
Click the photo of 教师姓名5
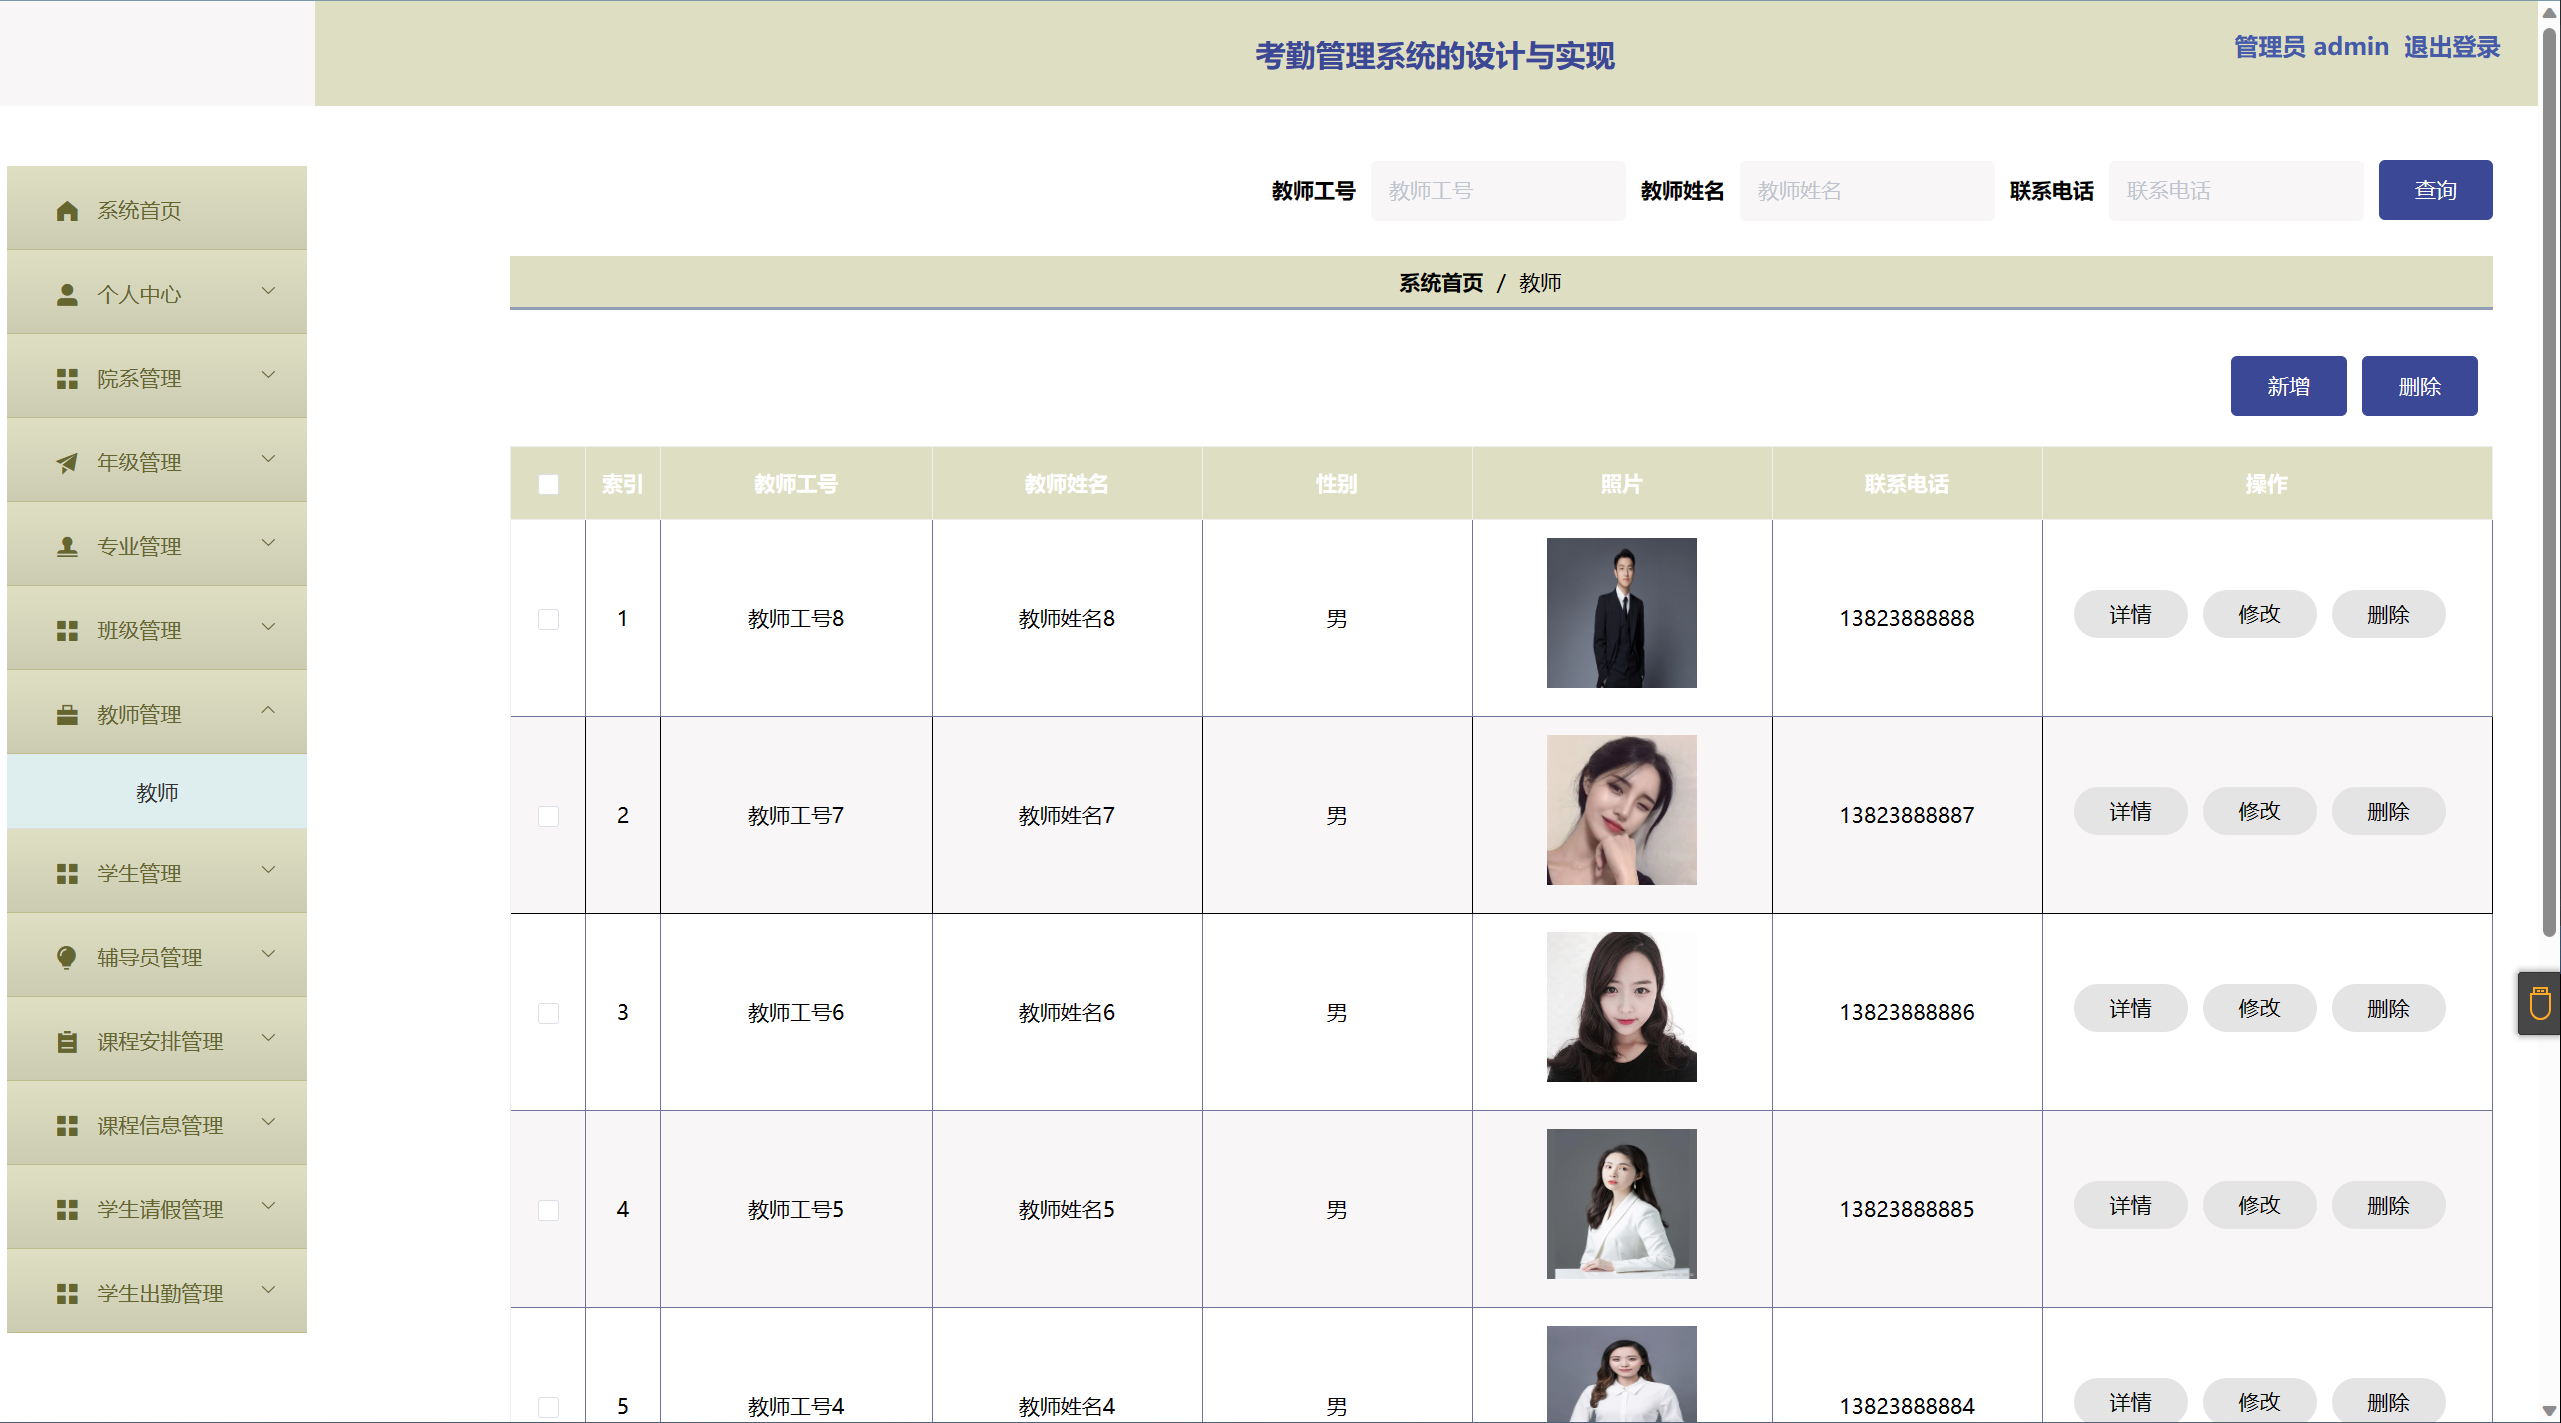(1621, 1204)
